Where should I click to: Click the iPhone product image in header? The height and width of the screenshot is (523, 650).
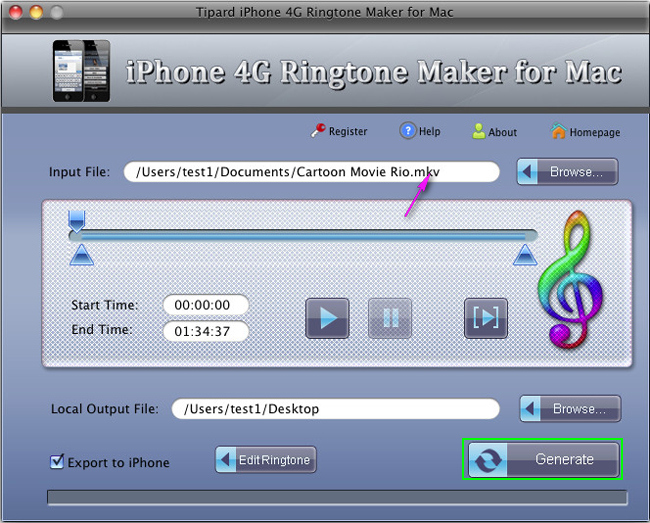[x=82, y=71]
